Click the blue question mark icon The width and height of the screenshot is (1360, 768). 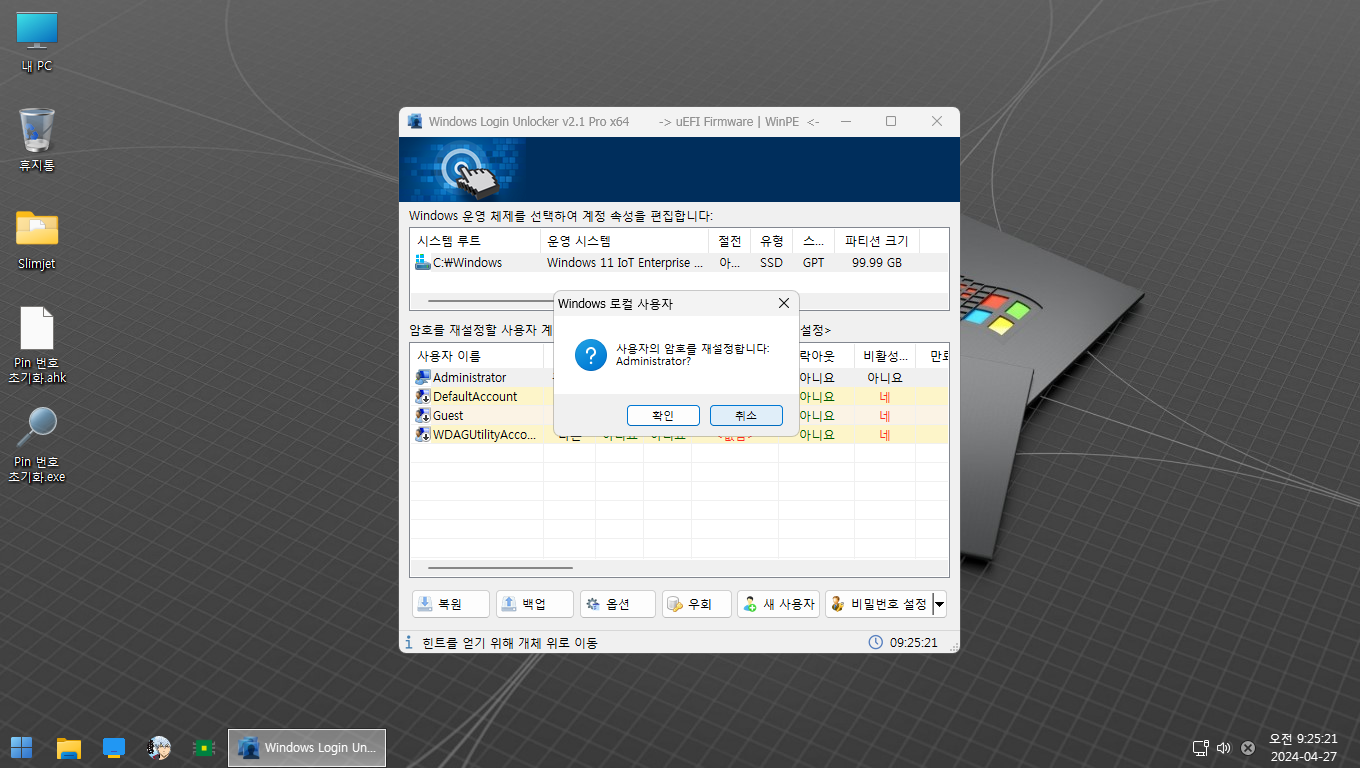pyautogui.click(x=591, y=354)
